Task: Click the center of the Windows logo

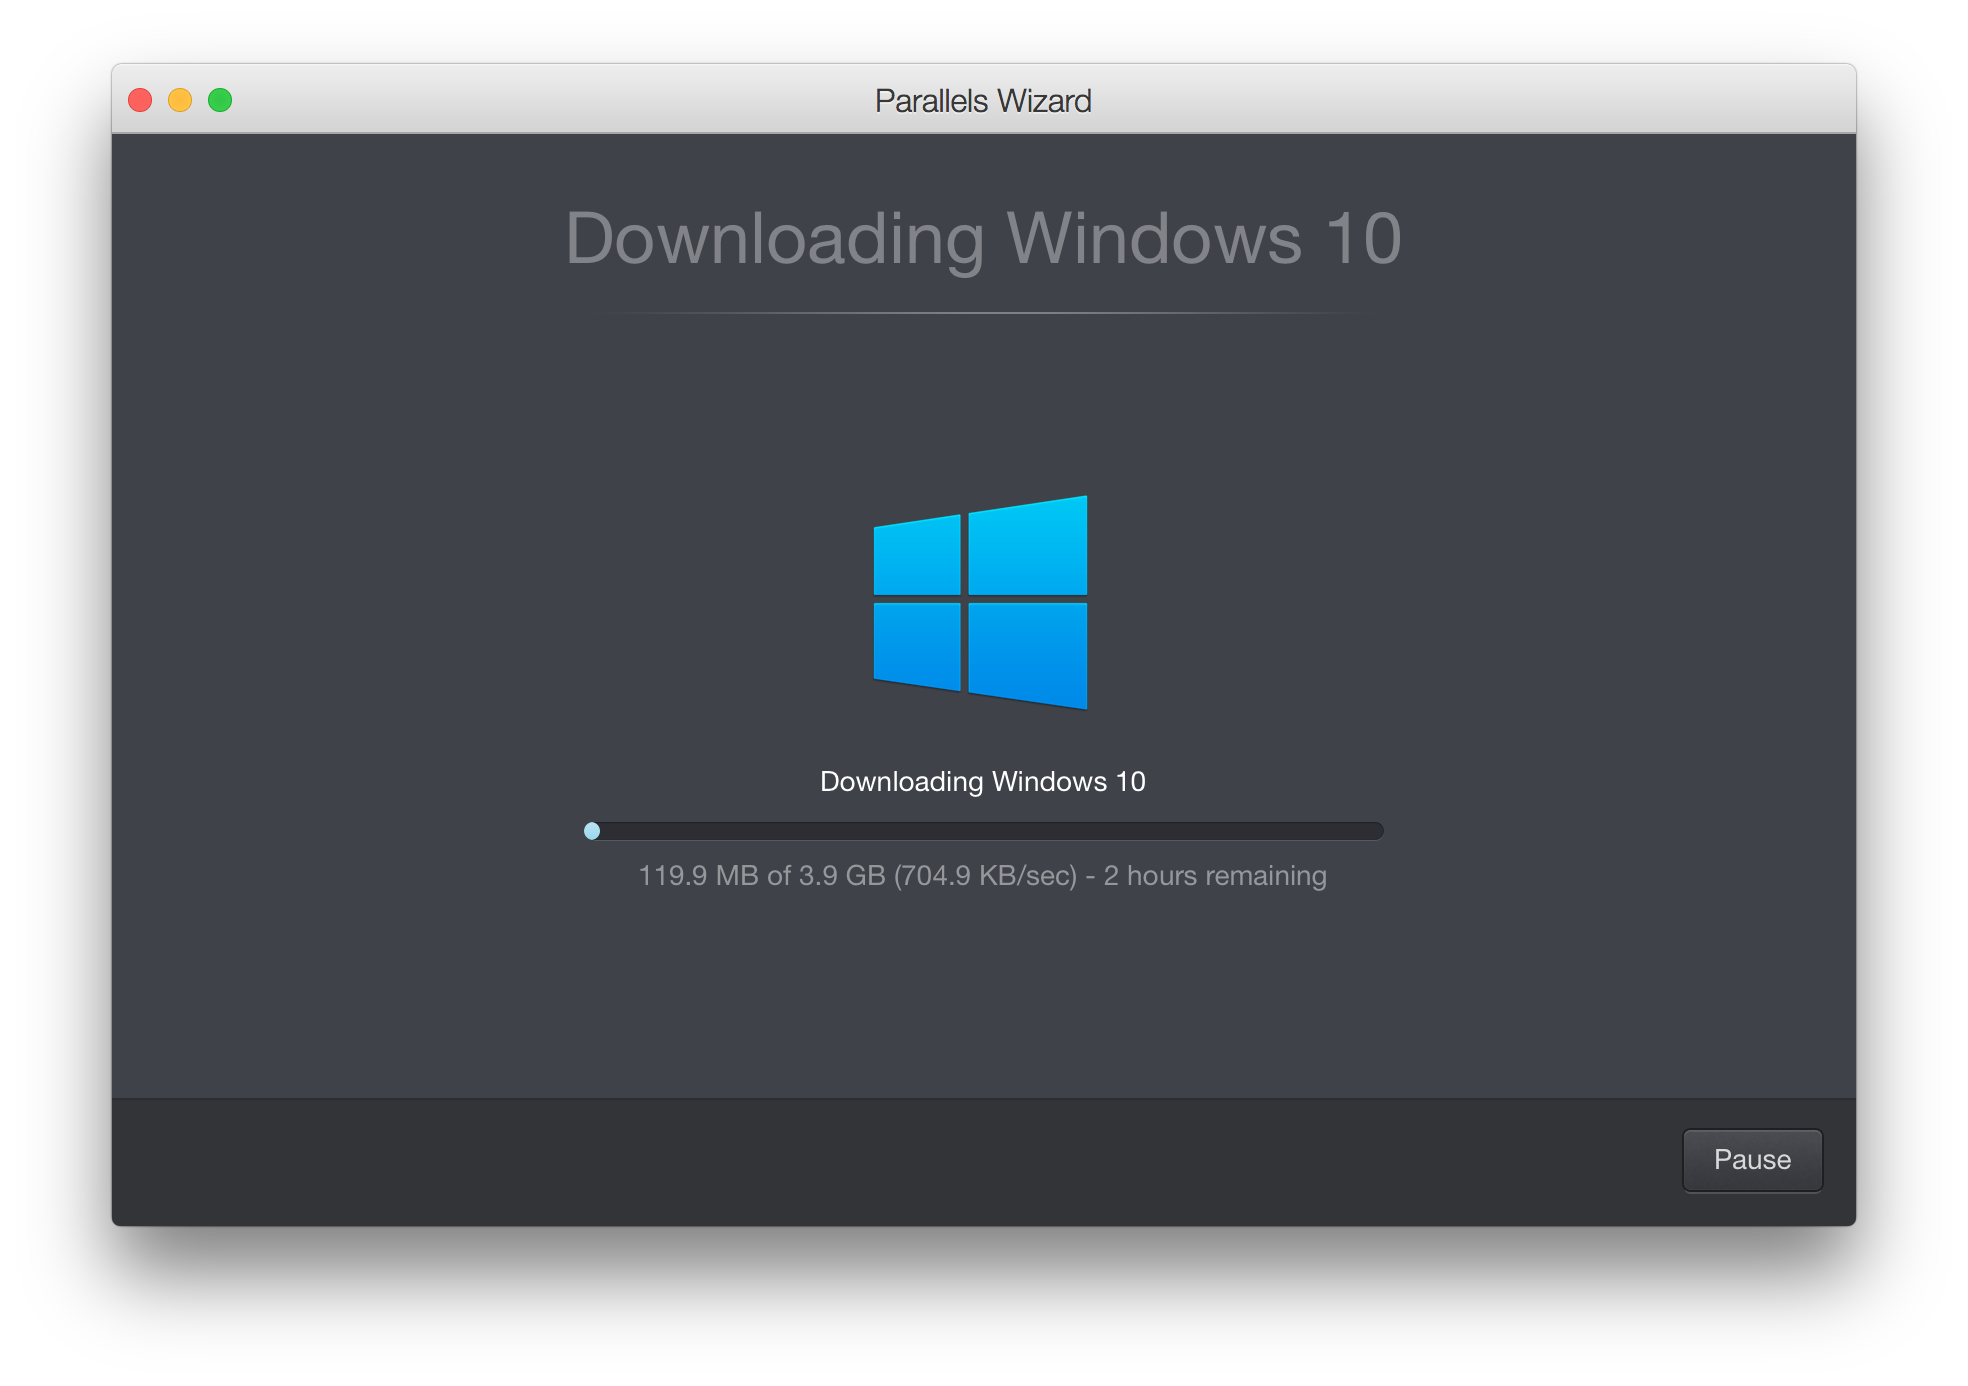Action: 980,602
